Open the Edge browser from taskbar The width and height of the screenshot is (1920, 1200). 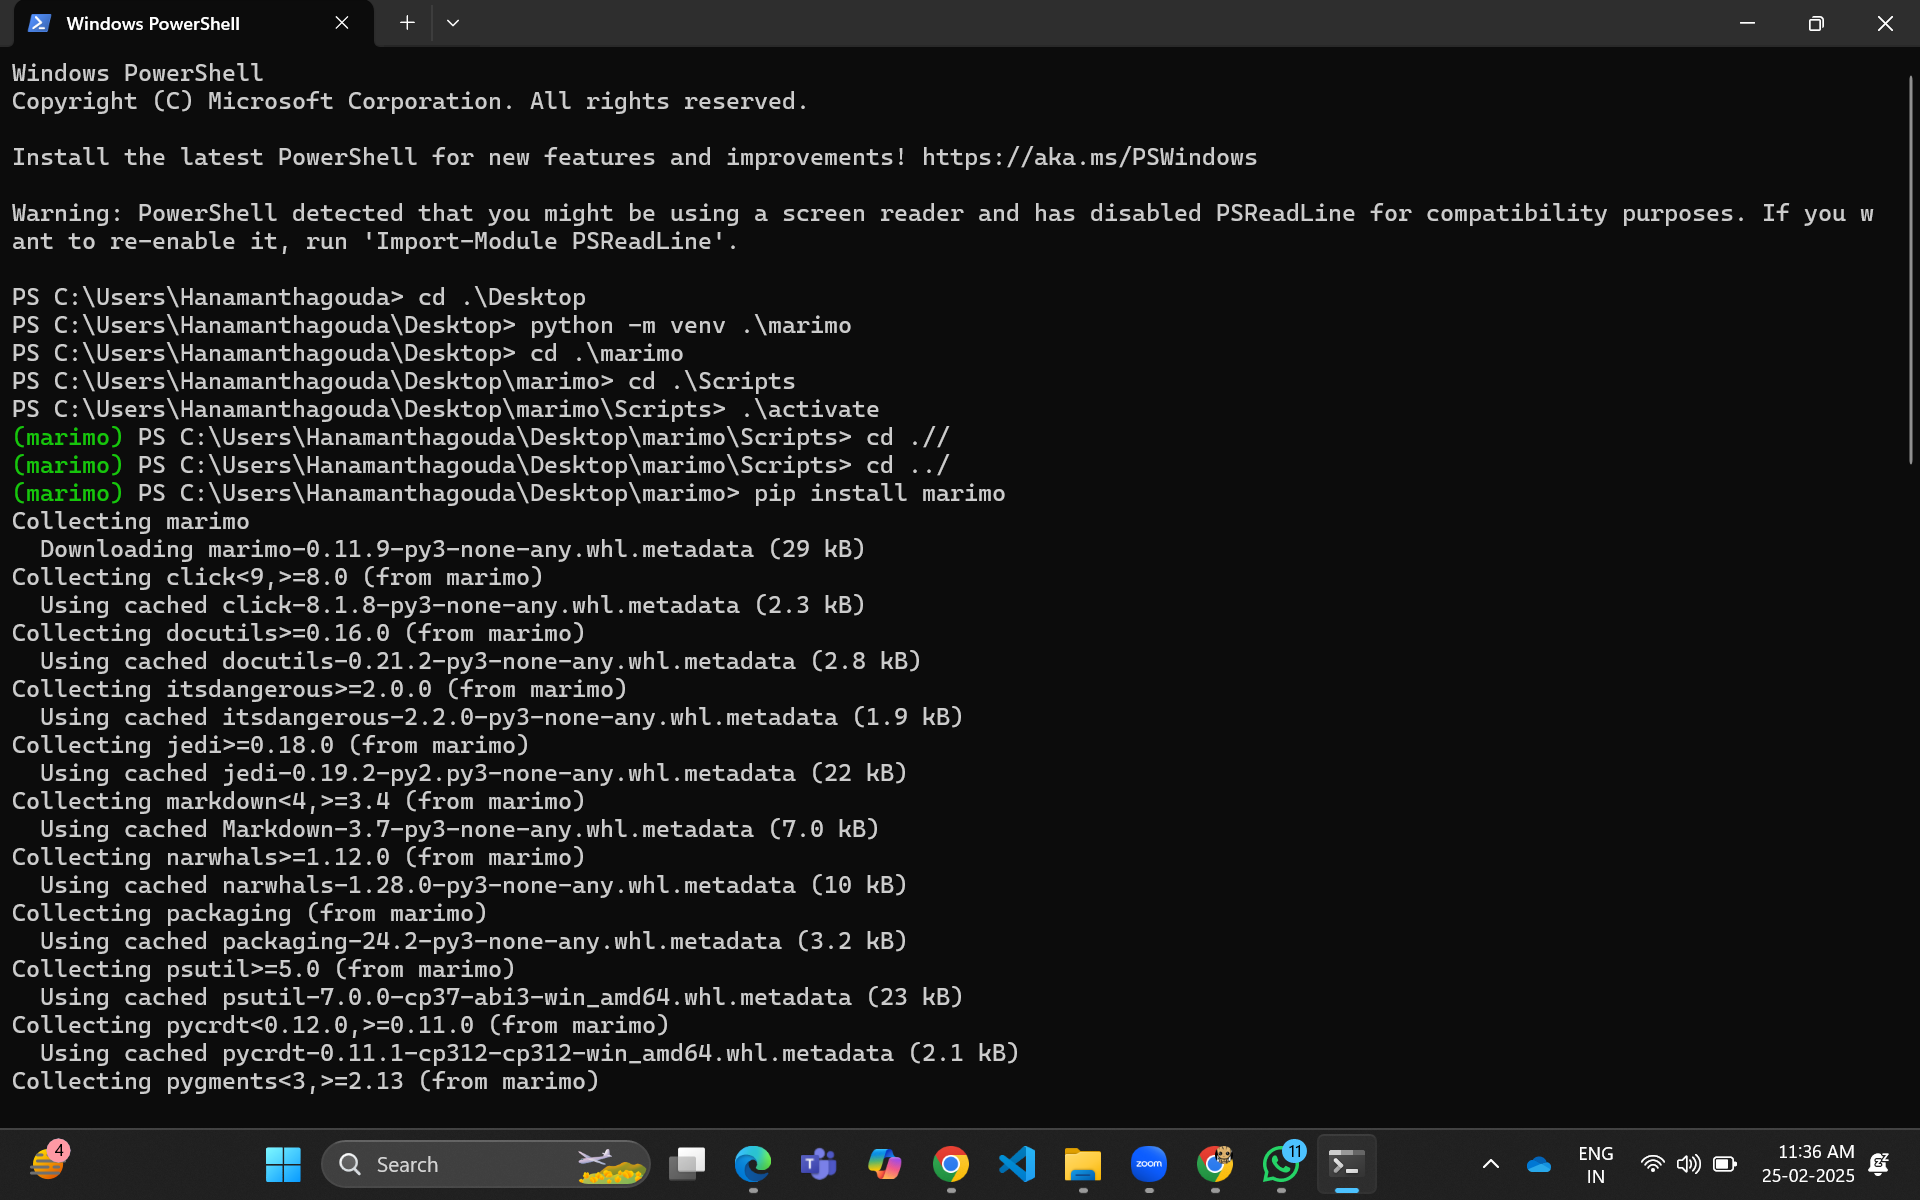753,1163
